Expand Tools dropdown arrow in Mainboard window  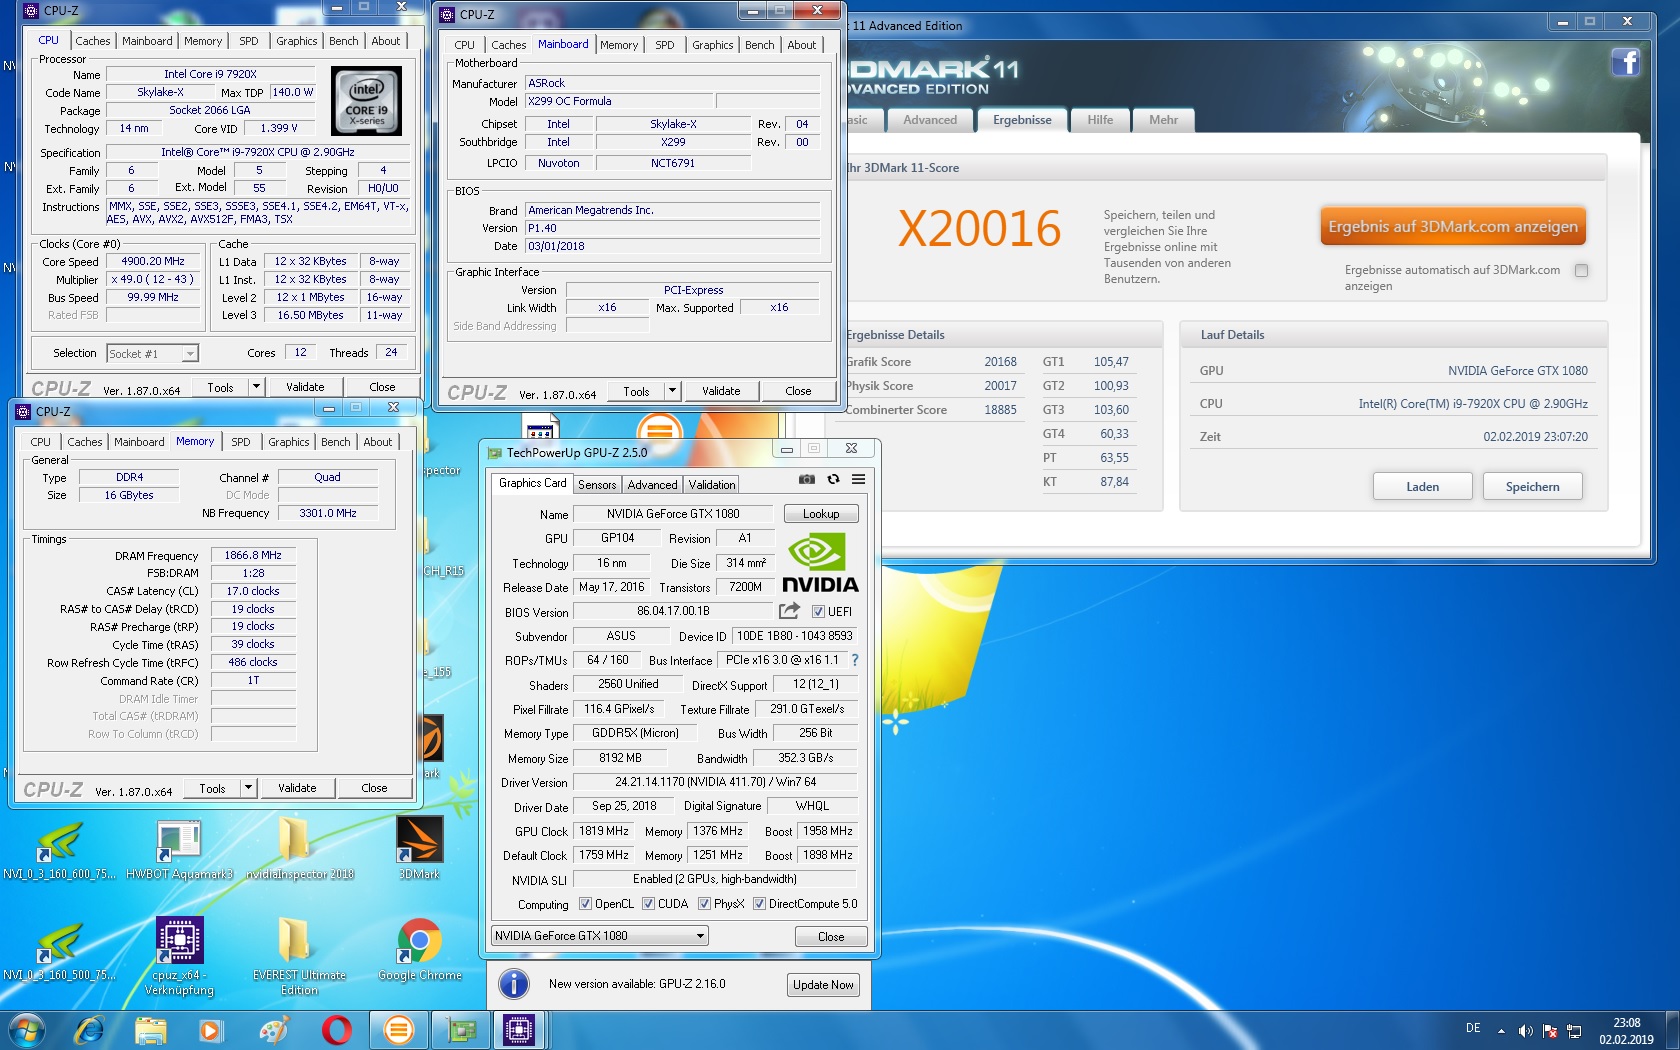pos(672,391)
